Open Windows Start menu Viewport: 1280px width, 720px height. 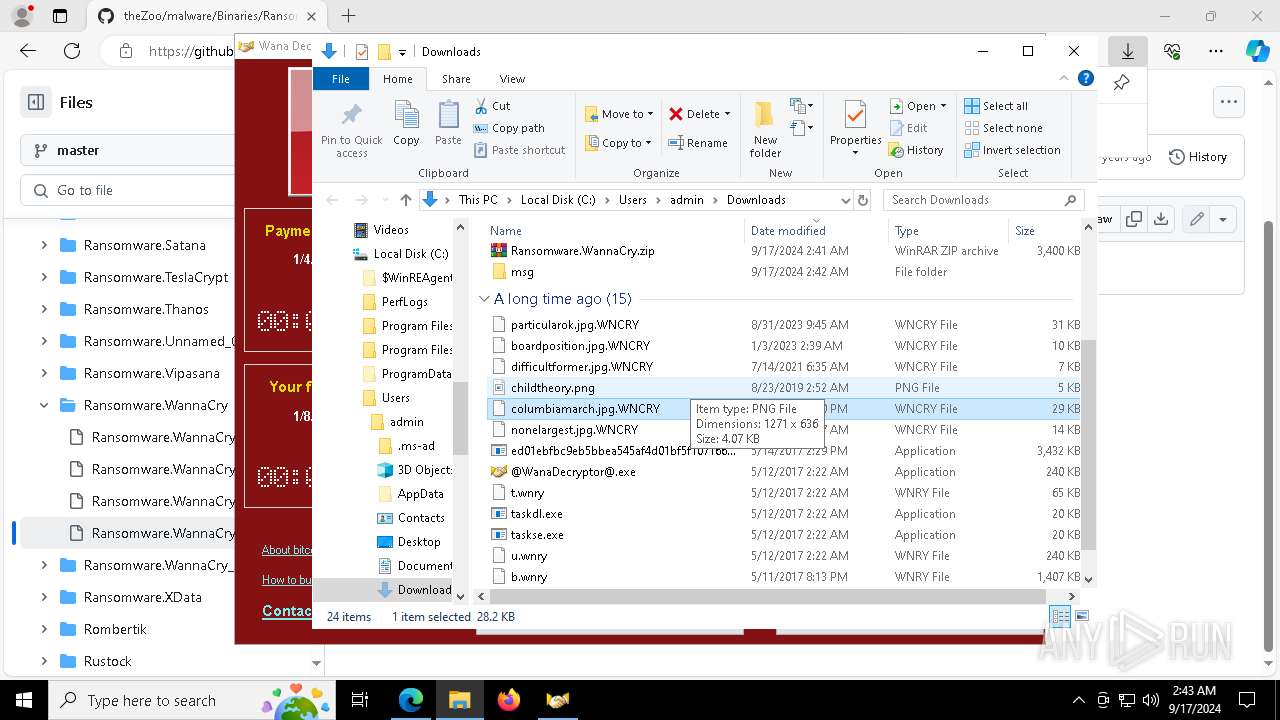click(23, 700)
